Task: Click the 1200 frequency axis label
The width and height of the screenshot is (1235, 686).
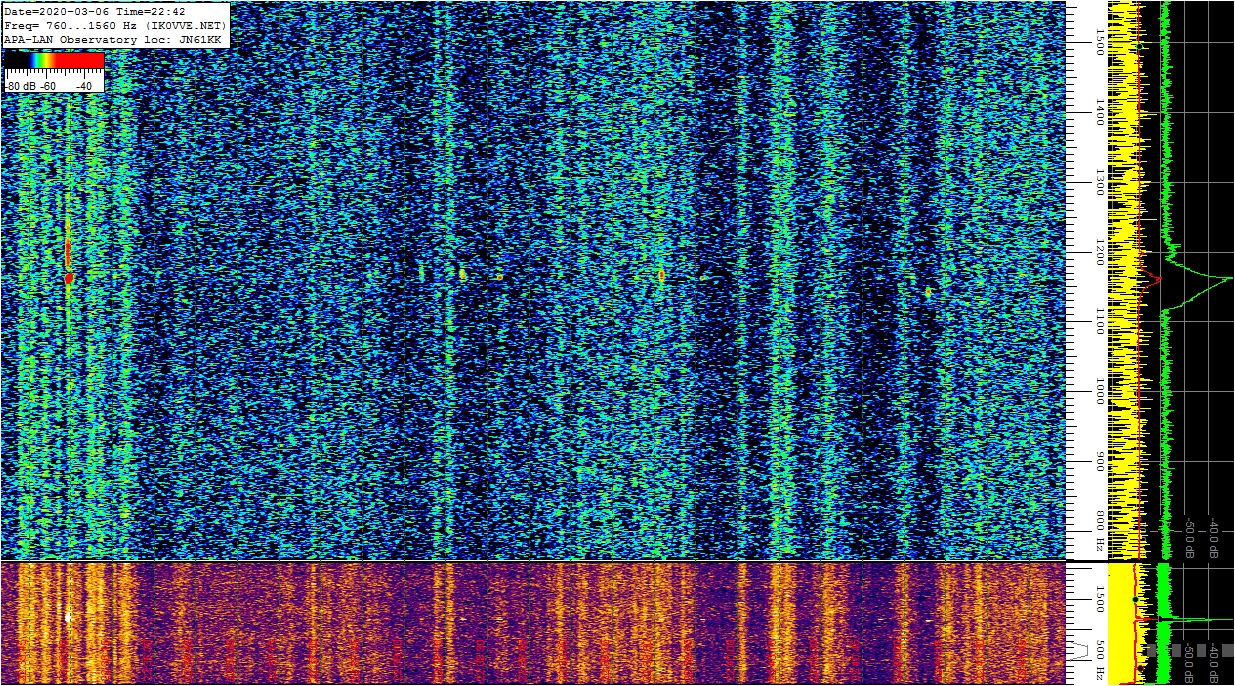Action: pyautogui.click(x=1100, y=252)
